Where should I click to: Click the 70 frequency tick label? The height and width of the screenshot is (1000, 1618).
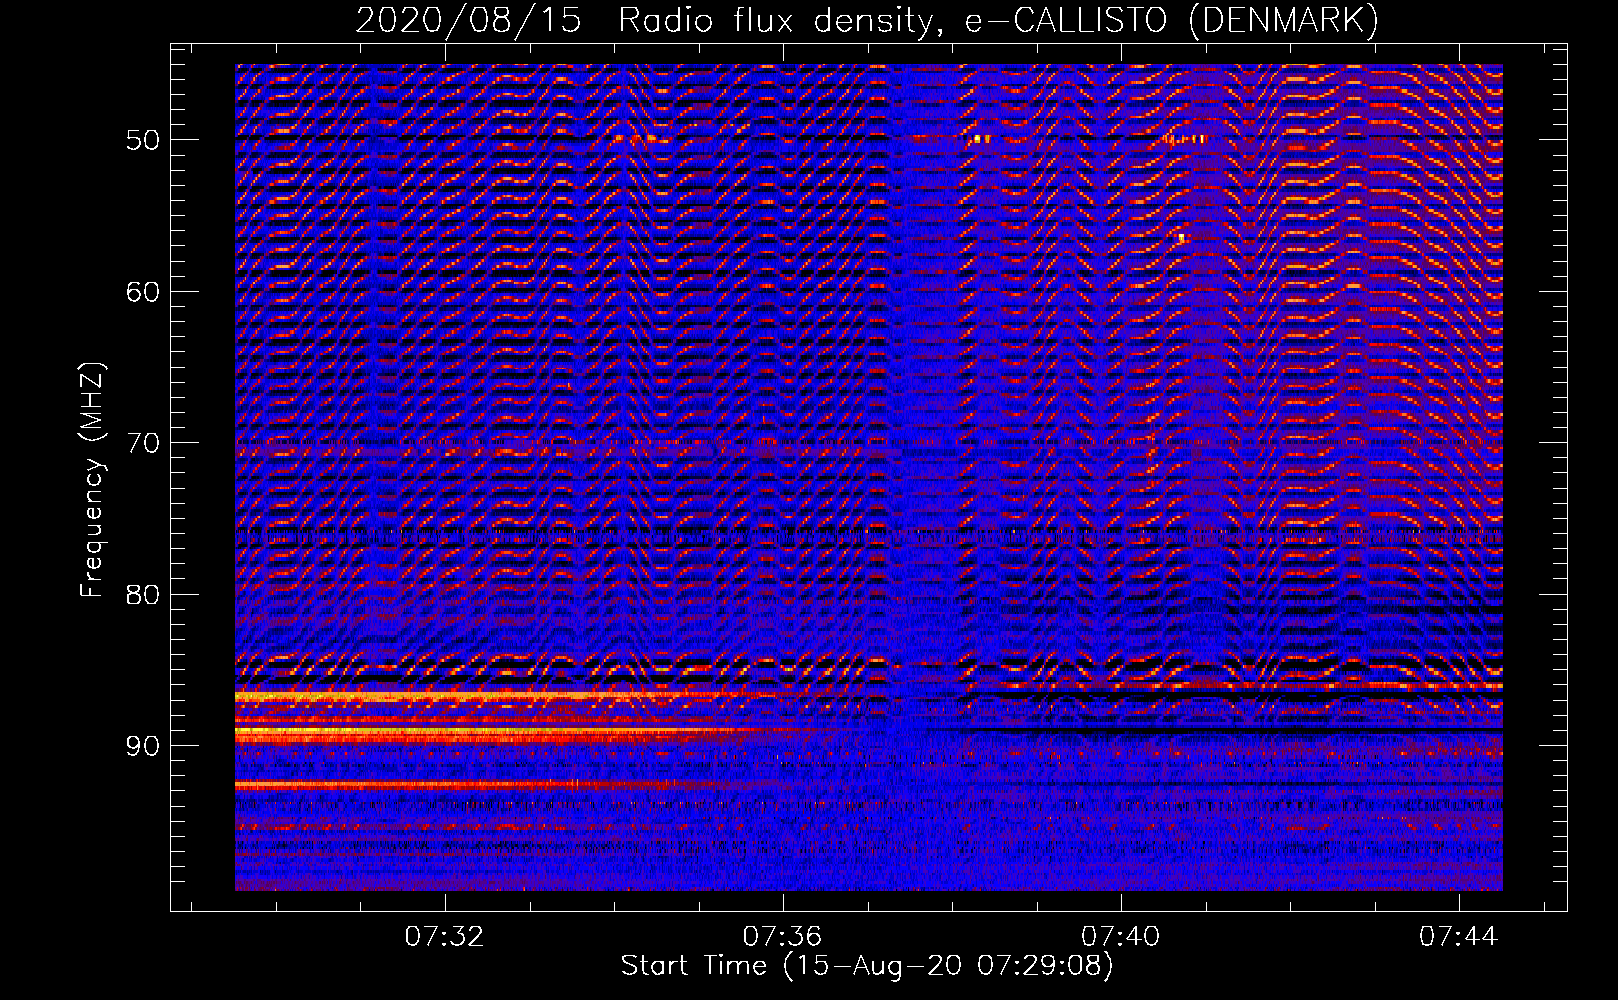pyautogui.click(x=143, y=443)
